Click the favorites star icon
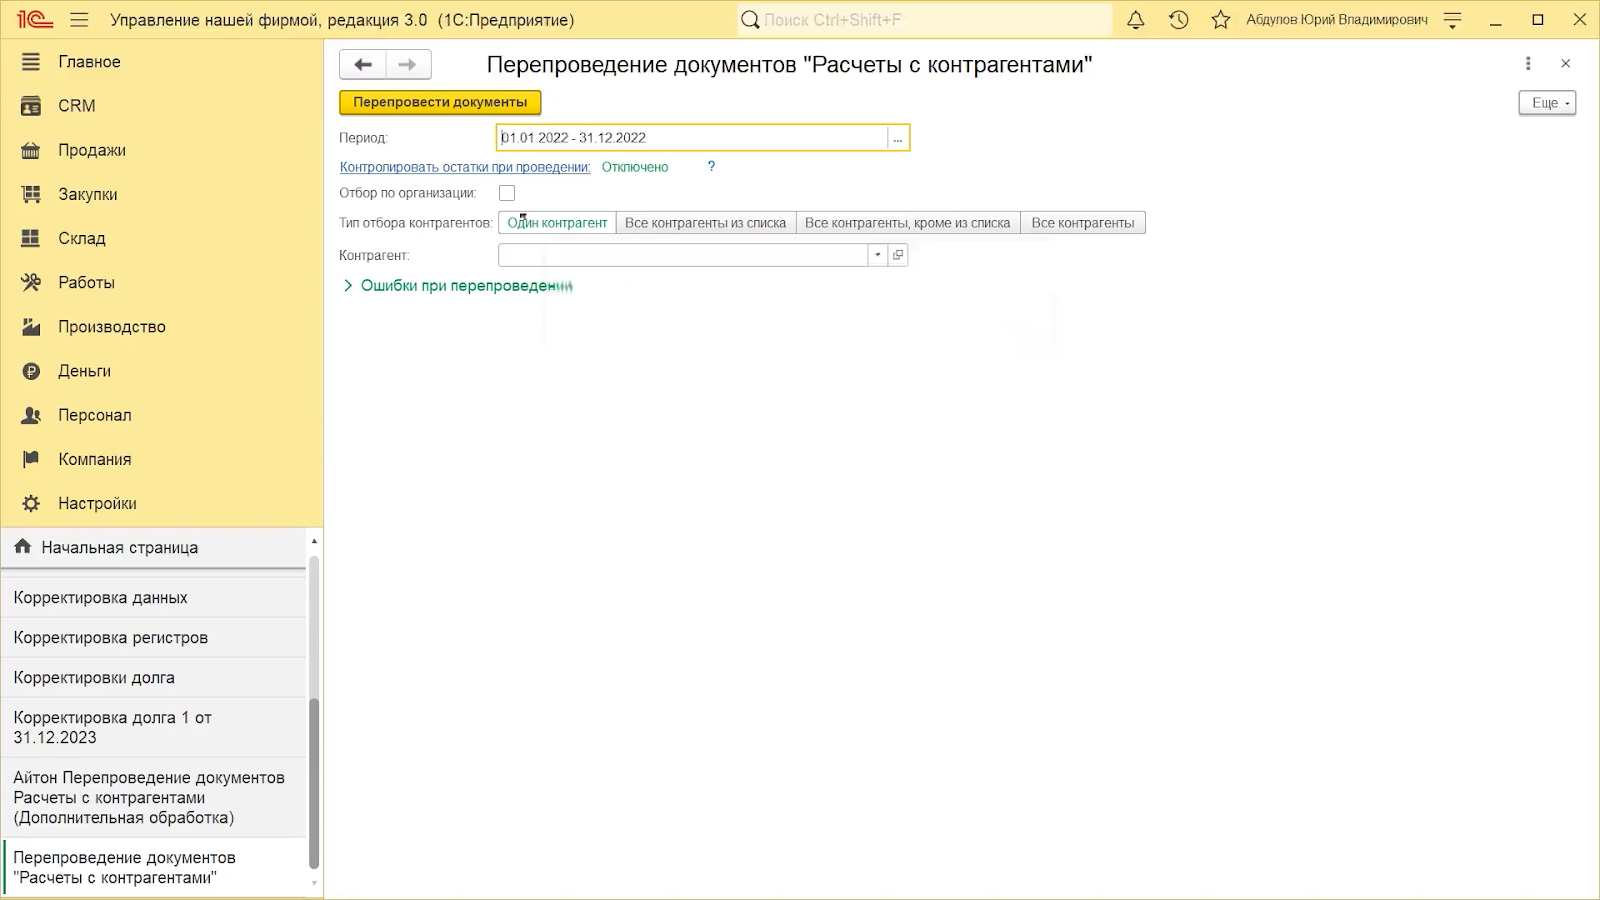Viewport: 1600px width, 900px height. click(x=1220, y=20)
